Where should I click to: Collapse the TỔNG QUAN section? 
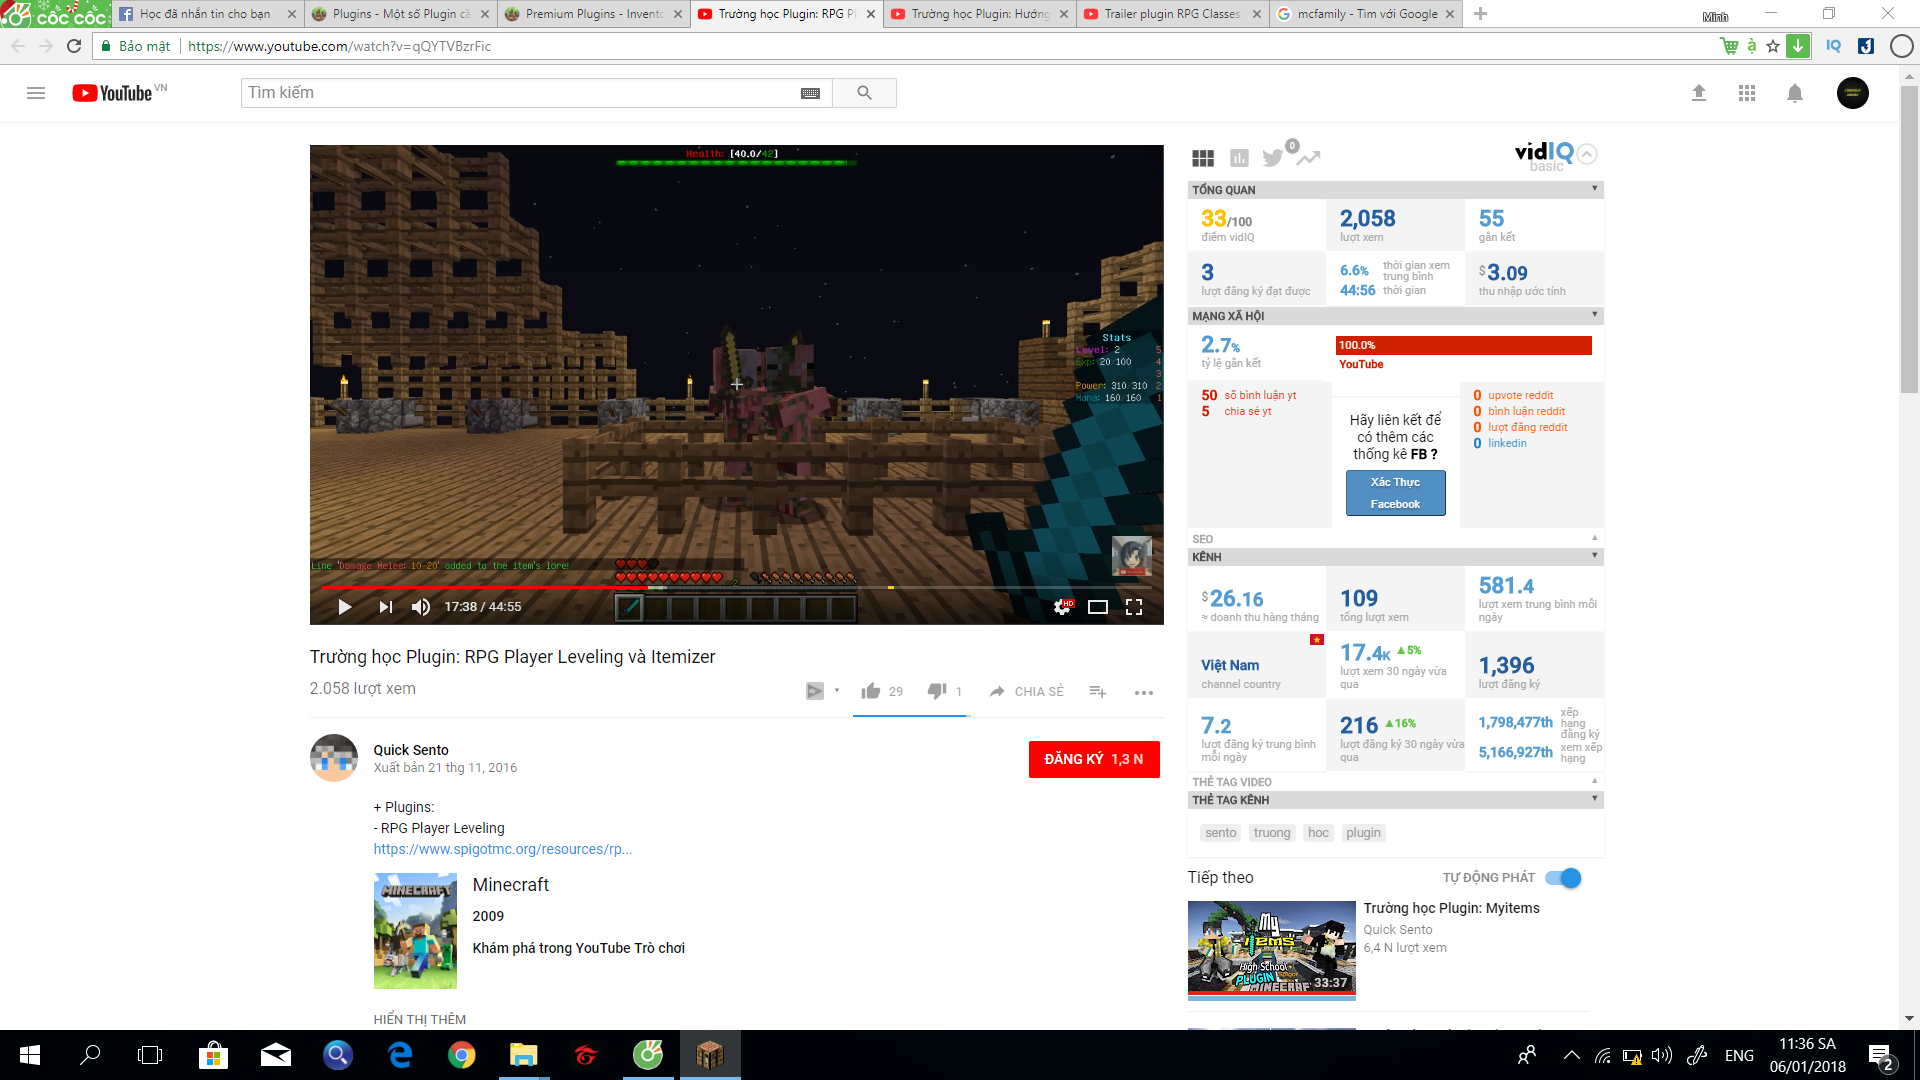tap(1595, 189)
